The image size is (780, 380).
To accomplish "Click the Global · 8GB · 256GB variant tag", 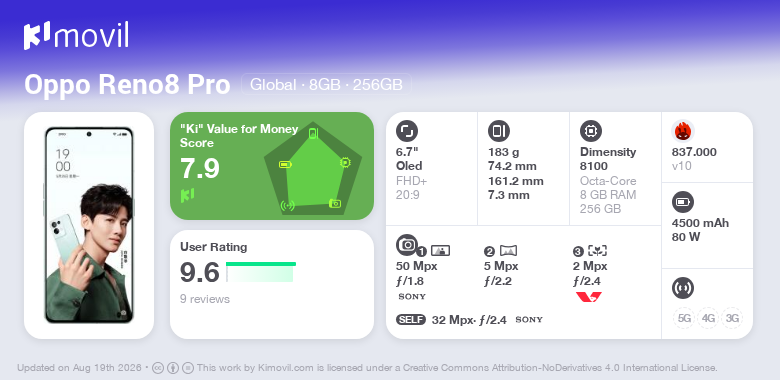I will 326,85.
